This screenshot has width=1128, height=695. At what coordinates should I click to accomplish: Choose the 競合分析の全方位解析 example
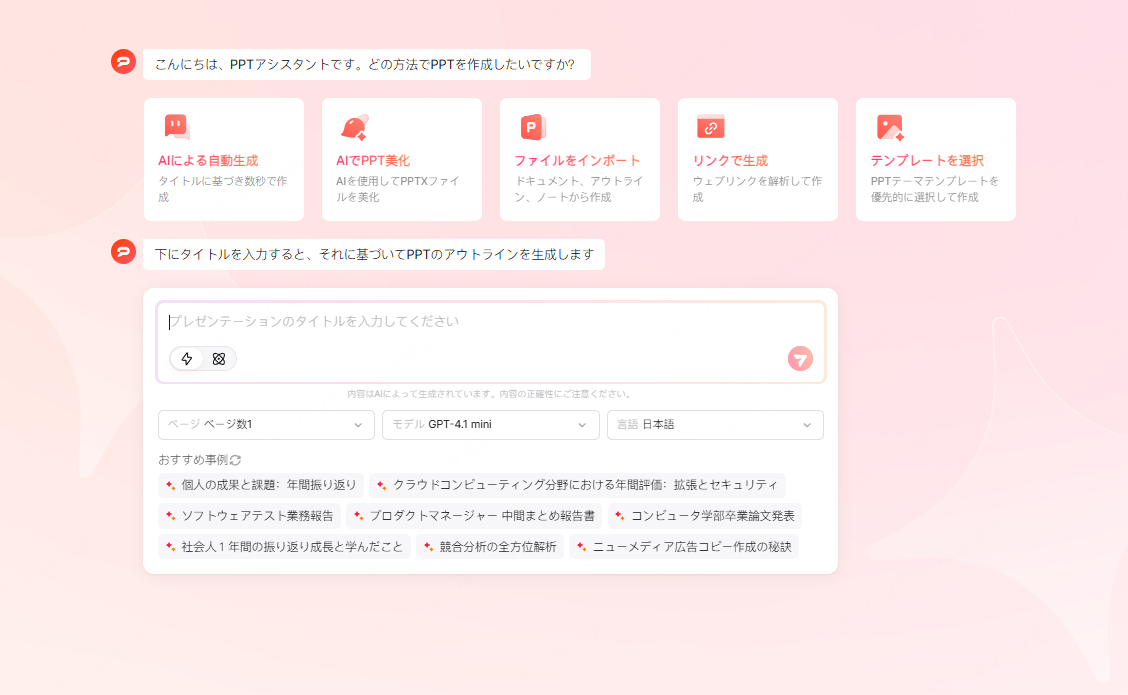point(490,547)
